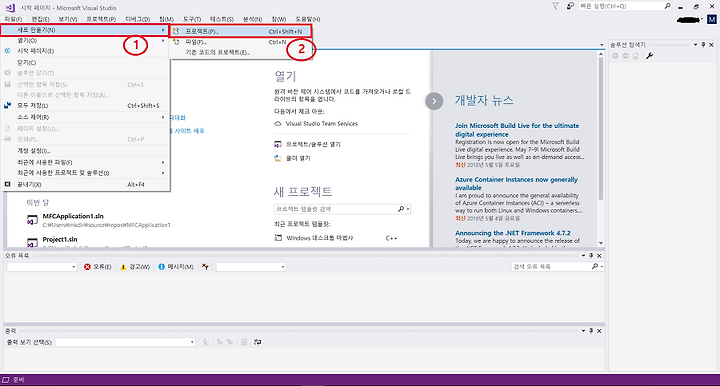The height and width of the screenshot is (386, 720).
Task: Open Solution Explorer properties wrench
Action: coord(649,56)
